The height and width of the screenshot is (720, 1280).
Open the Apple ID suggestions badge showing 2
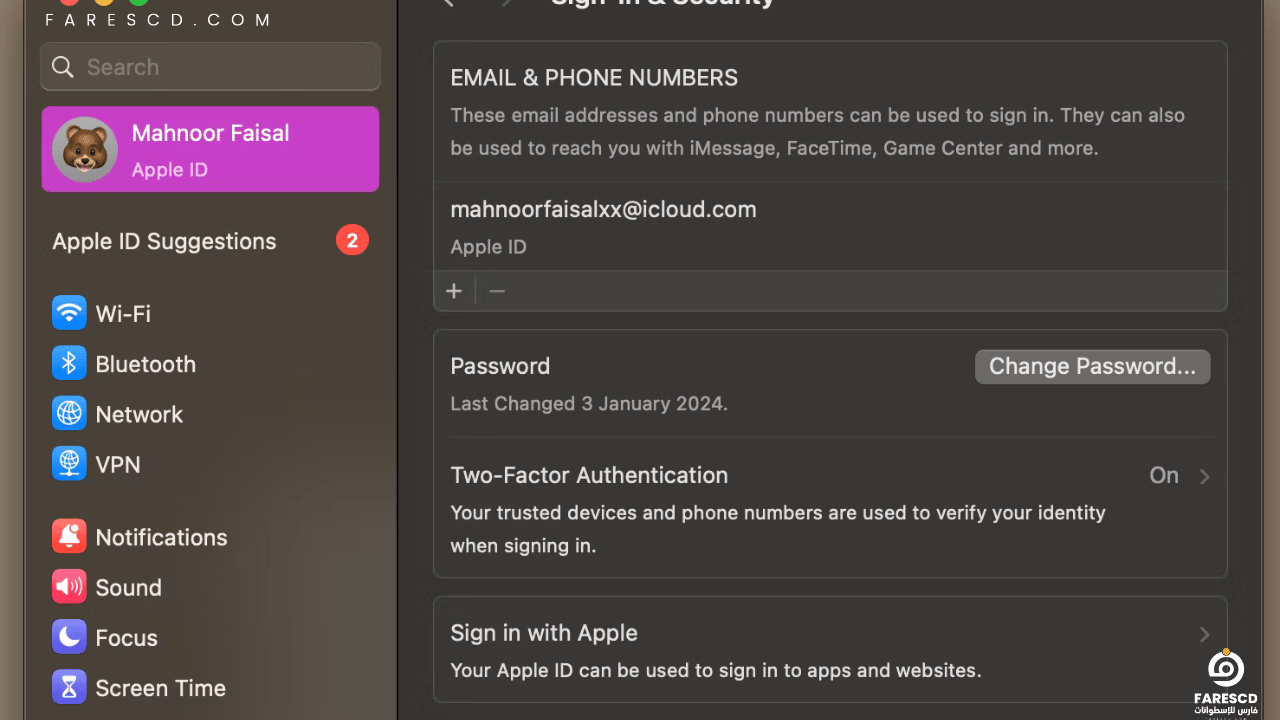(x=352, y=240)
